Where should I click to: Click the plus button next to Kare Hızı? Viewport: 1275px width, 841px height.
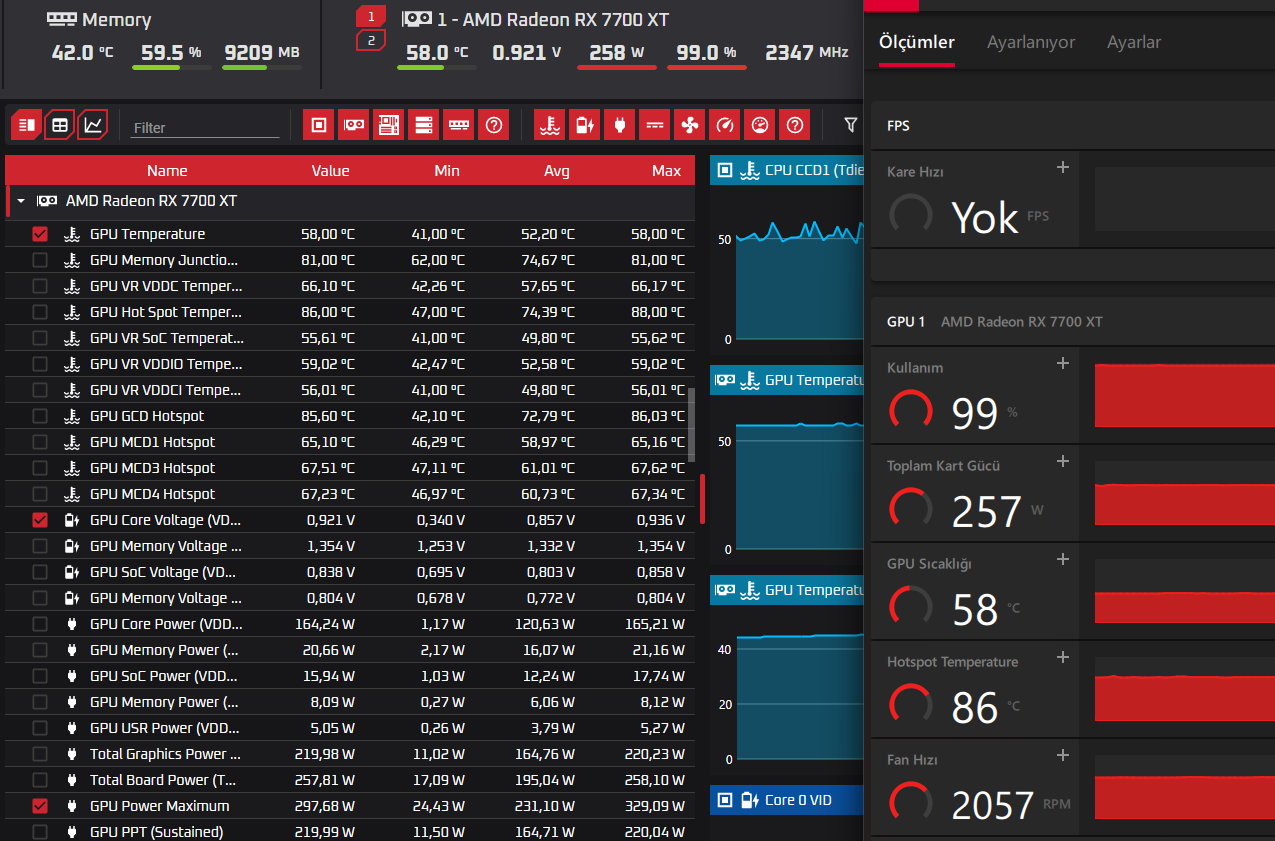1063,167
